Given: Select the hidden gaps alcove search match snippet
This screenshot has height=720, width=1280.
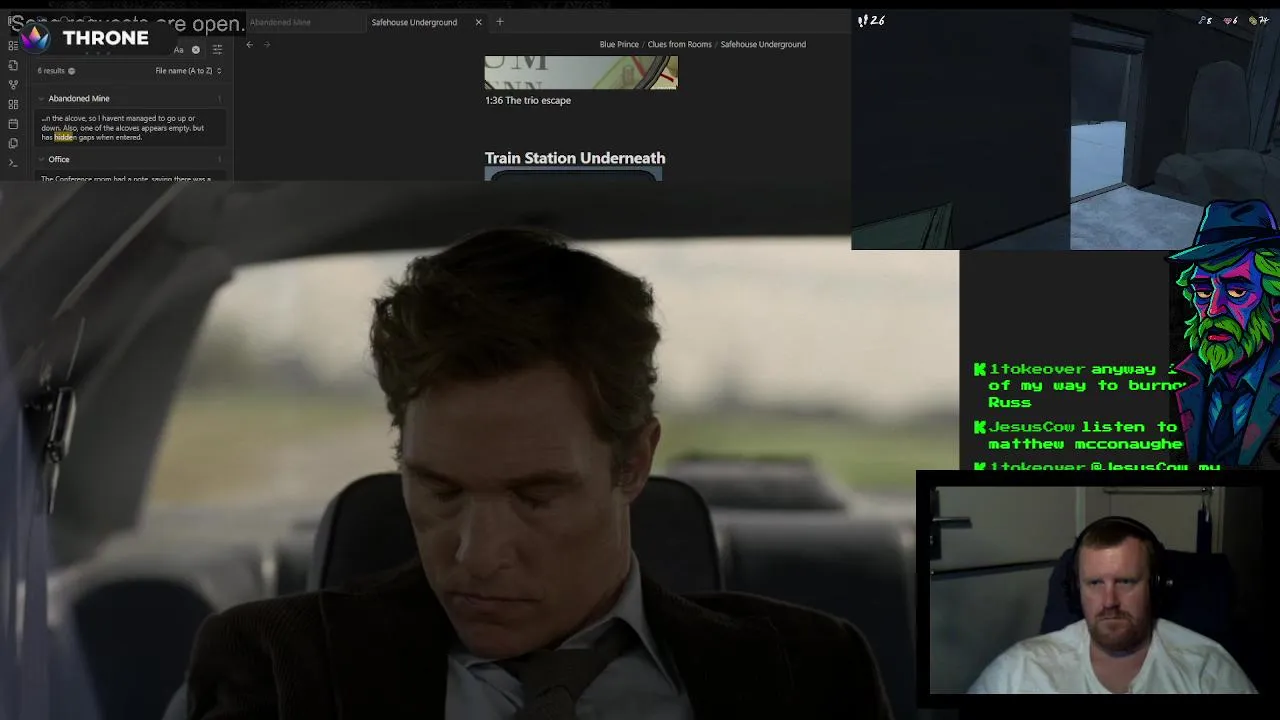Looking at the screenshot, I should (x=129, y=128).
